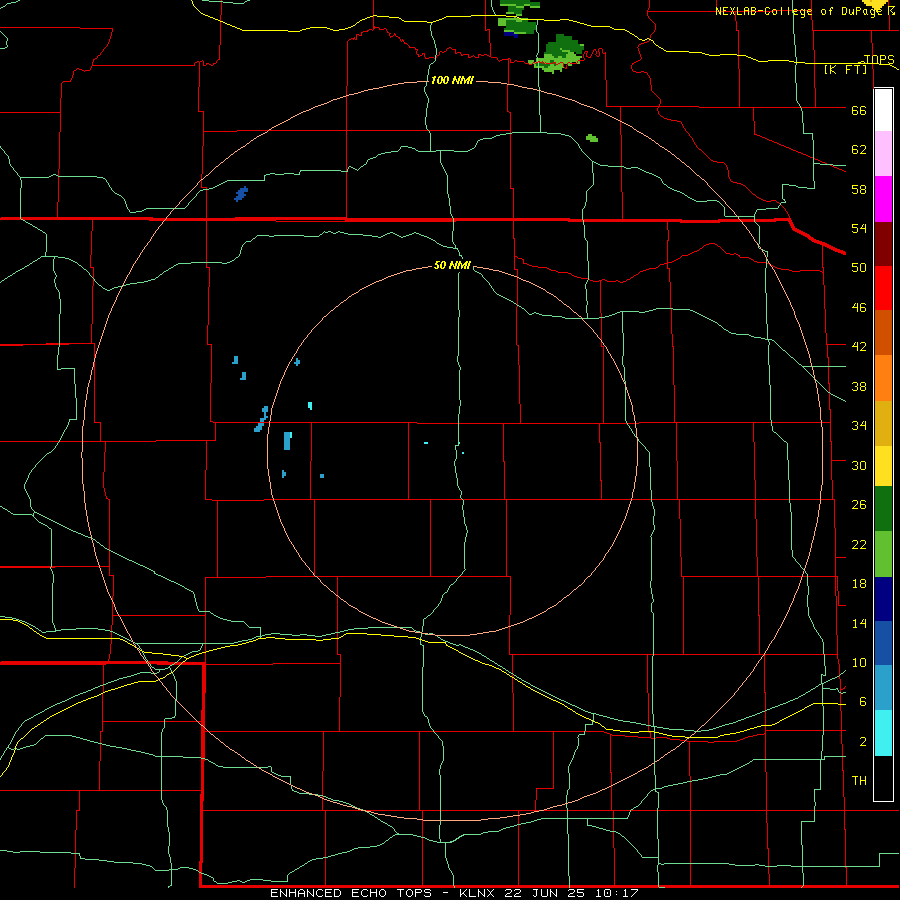Click the '26' legend value
This screenshot has height=900, width=900.
click(859, 505)
